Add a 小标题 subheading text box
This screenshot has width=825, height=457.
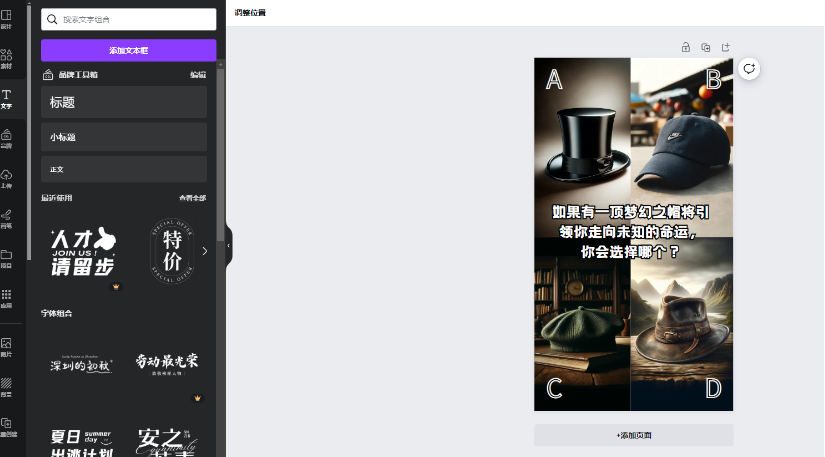coord(124,137)
